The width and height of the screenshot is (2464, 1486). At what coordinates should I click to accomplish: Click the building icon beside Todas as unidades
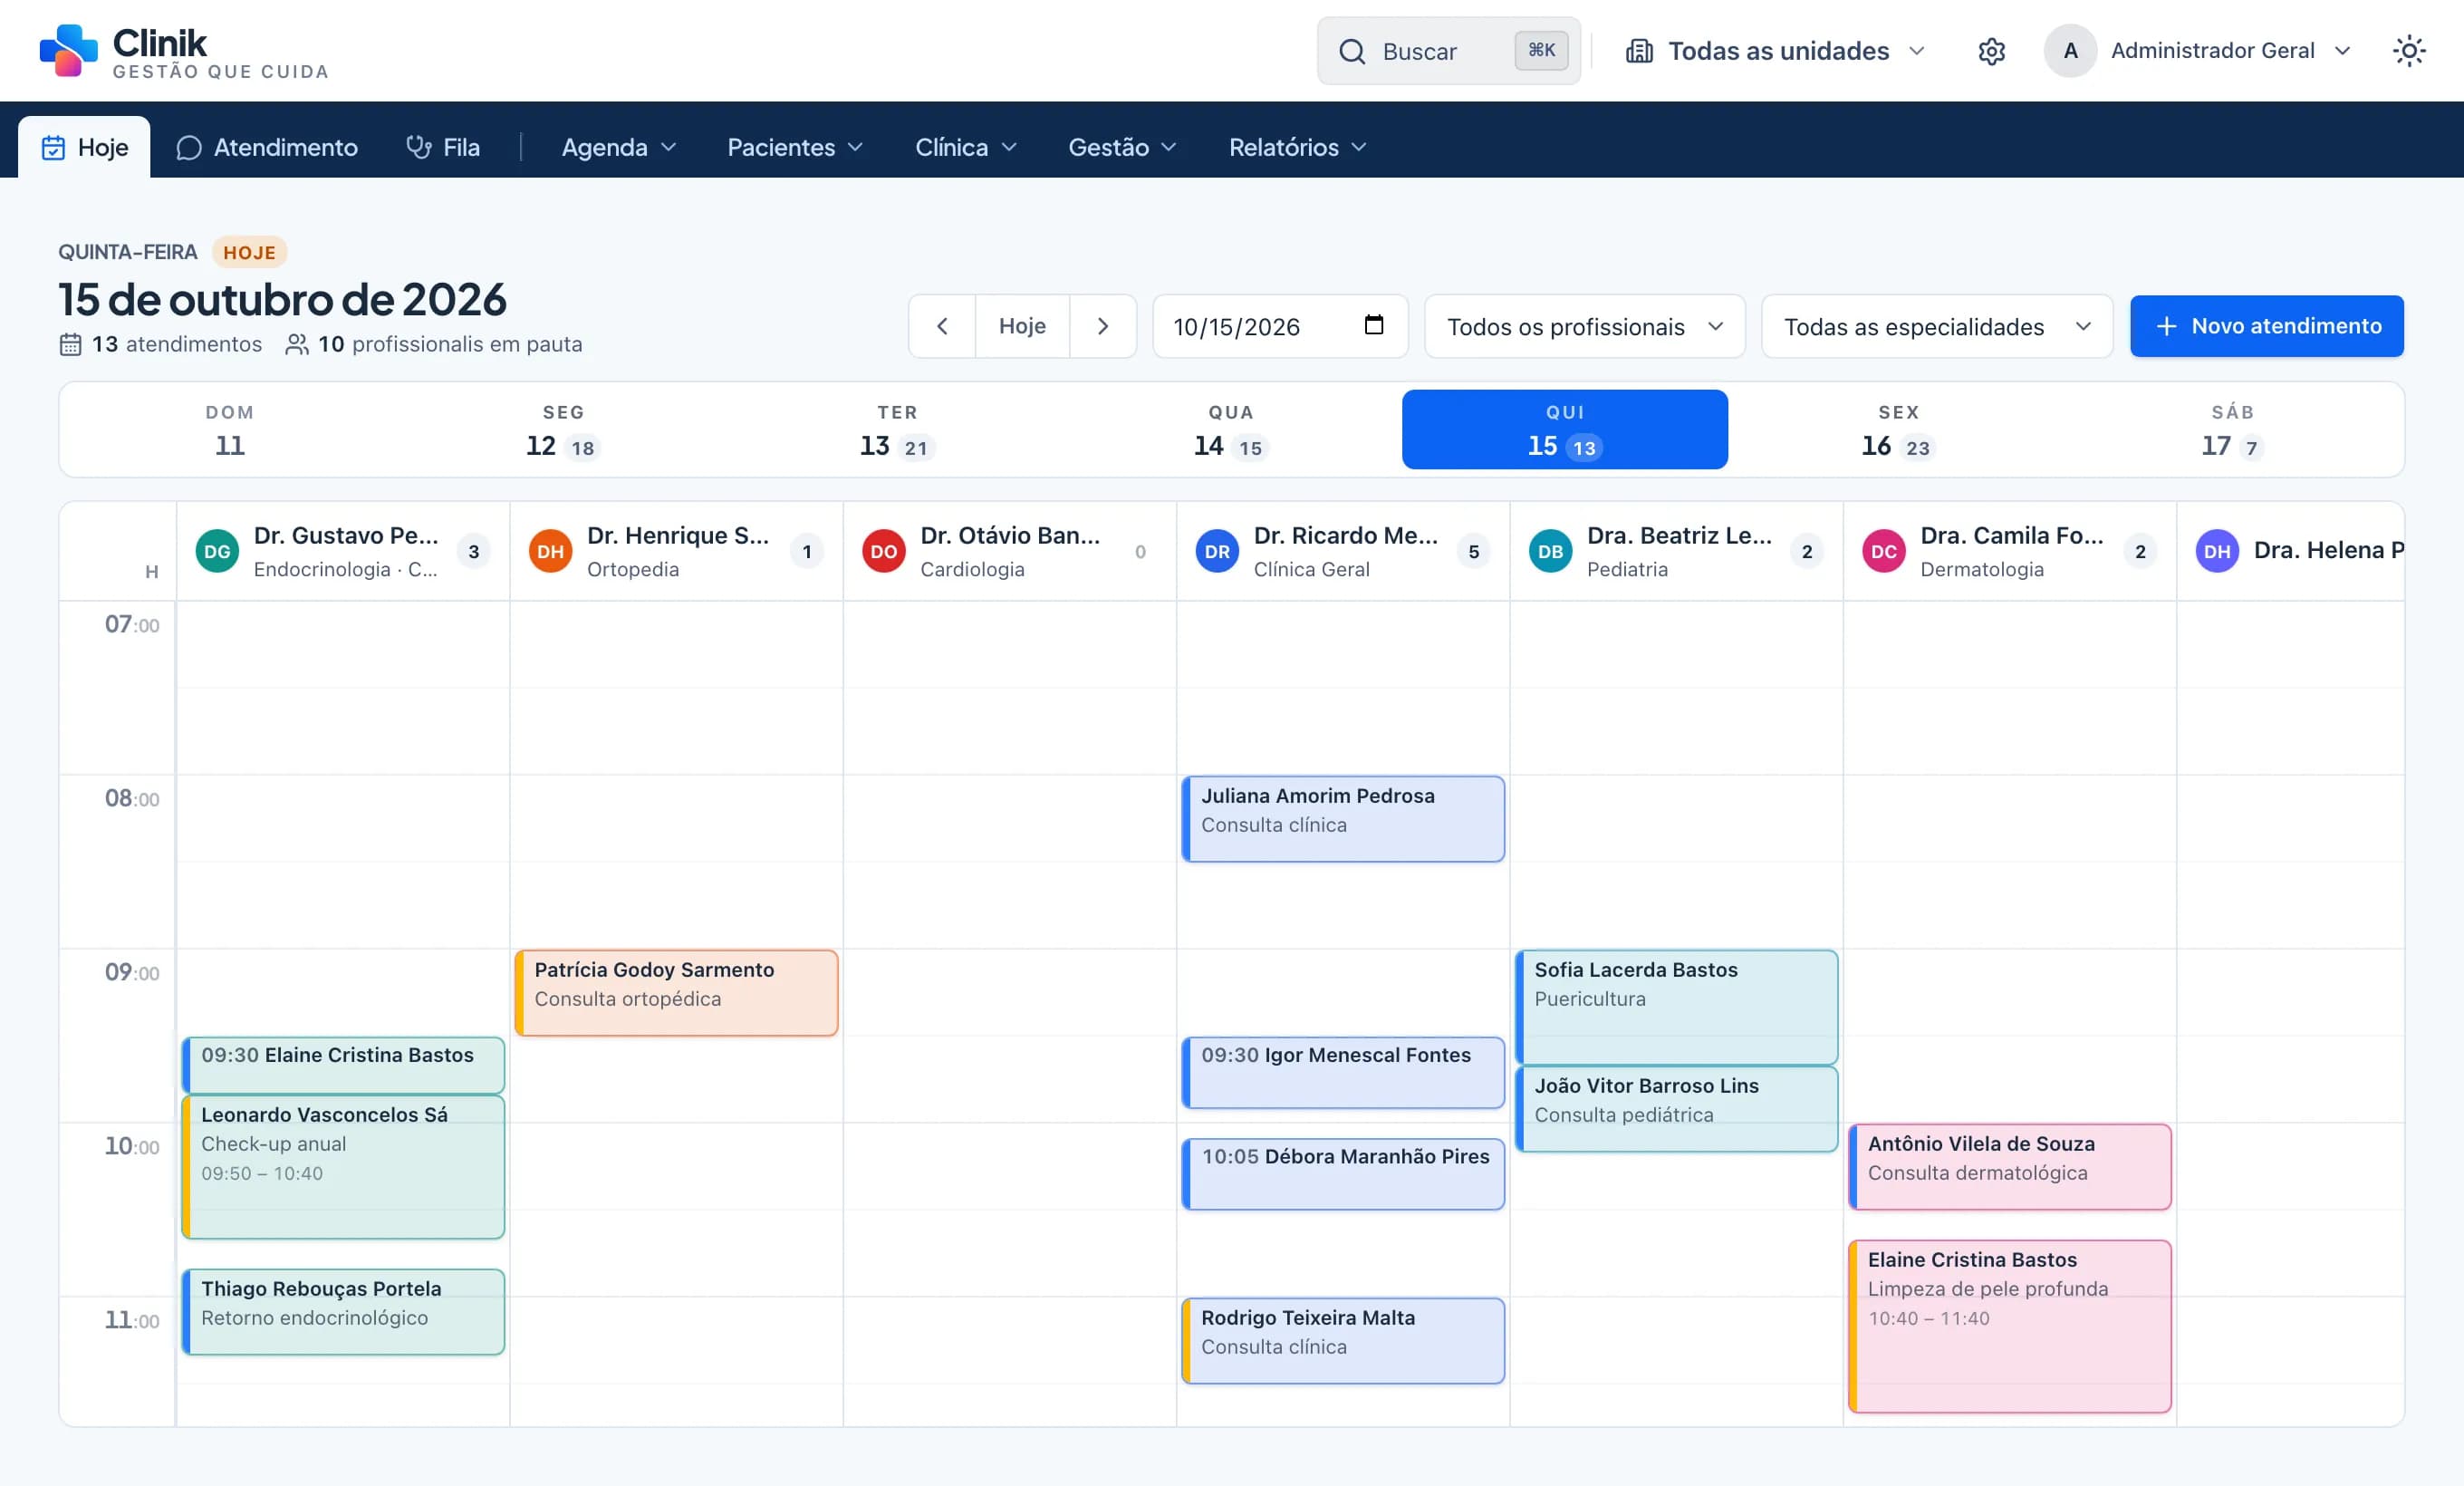point(1639,51)
